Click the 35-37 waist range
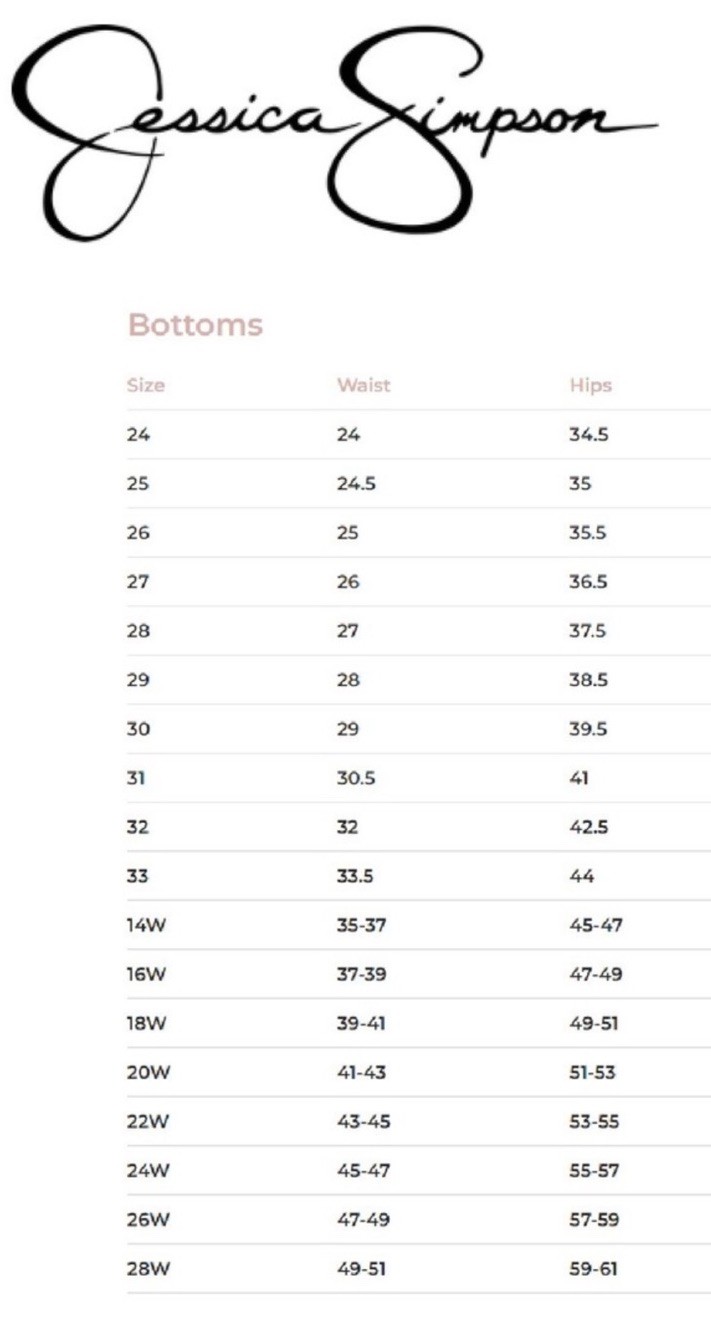Viewport: 711px width, 1324px height. point(361,925)
